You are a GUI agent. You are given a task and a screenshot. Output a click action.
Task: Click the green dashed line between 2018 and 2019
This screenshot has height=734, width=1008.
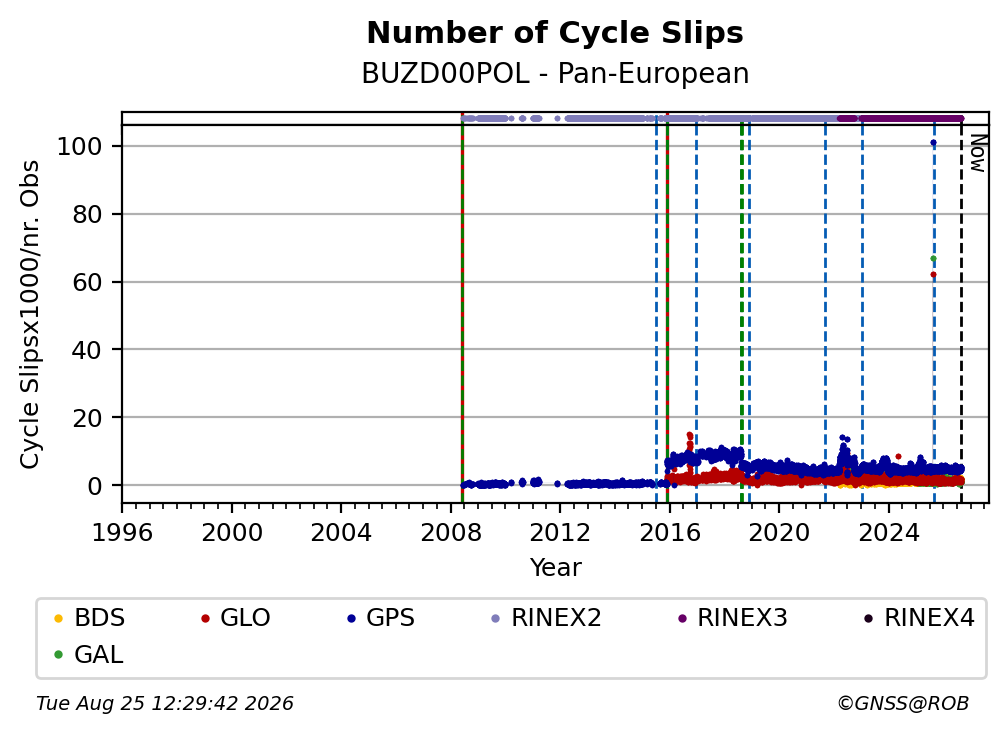pos(742,309)
